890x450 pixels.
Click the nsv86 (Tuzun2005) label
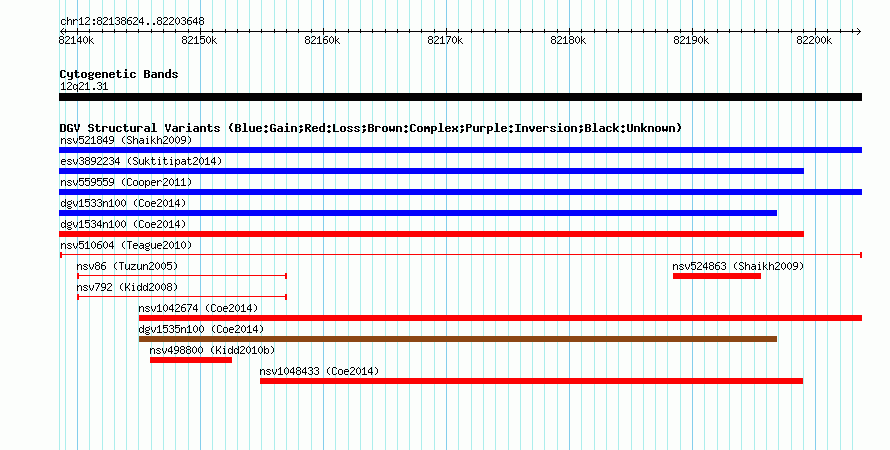click(127, 266)
